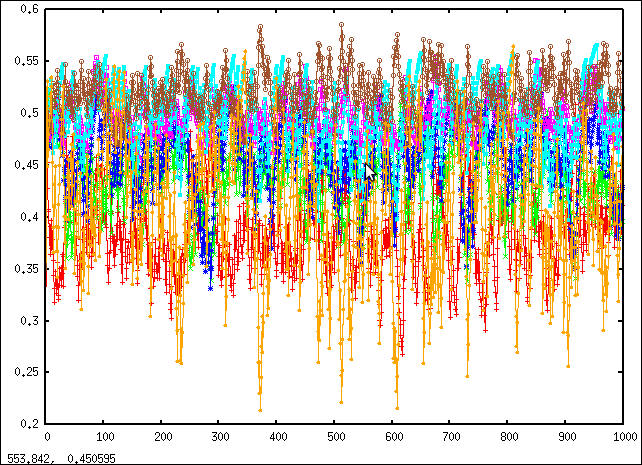The image size is (642, 465).
Task: Click the 1000 label at x-axis end
Action: tap(624, 437)
